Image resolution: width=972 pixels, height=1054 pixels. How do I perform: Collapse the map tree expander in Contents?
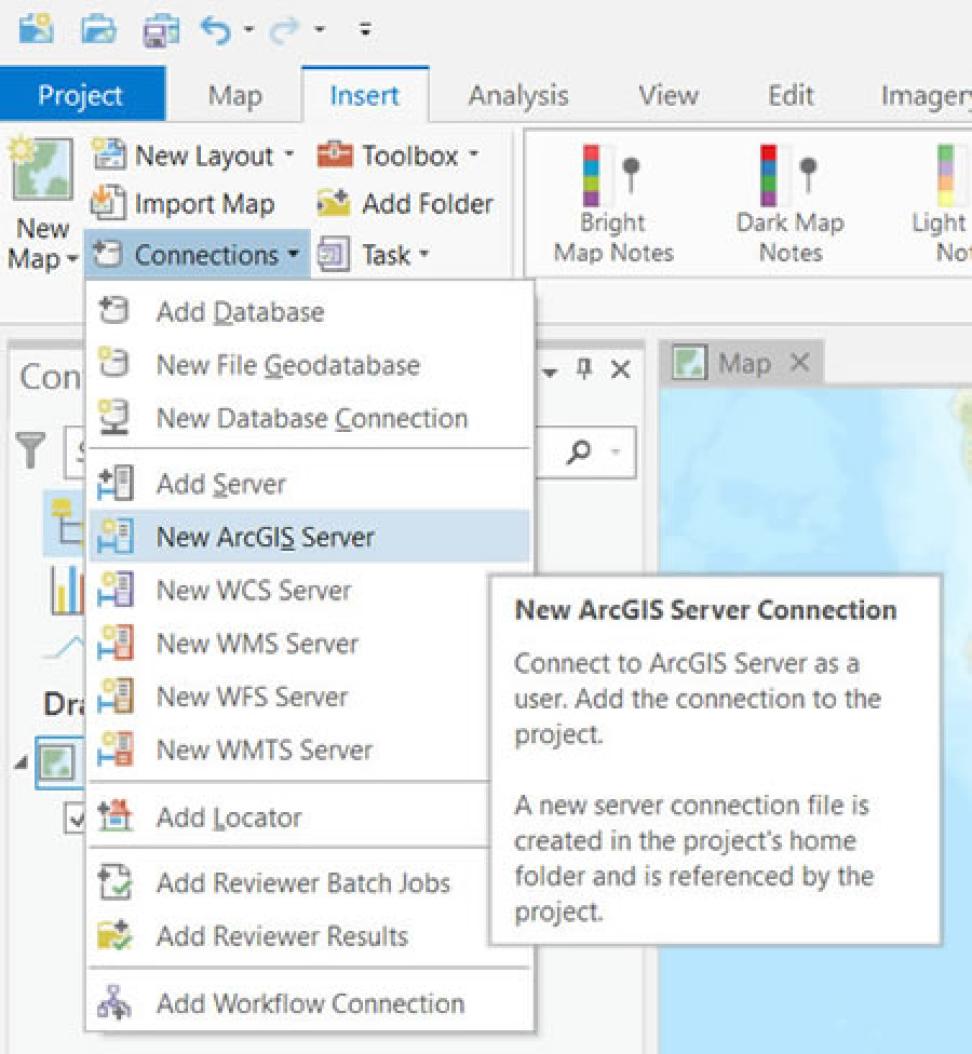point(22,762)
